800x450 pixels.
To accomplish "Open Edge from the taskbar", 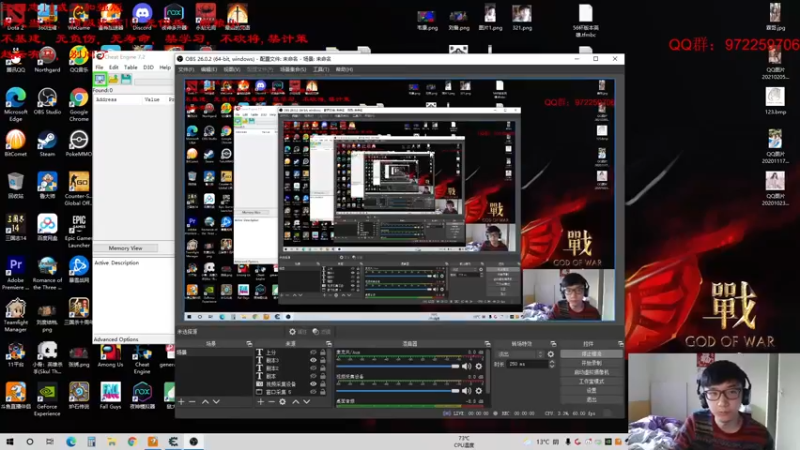I will 71,442.
